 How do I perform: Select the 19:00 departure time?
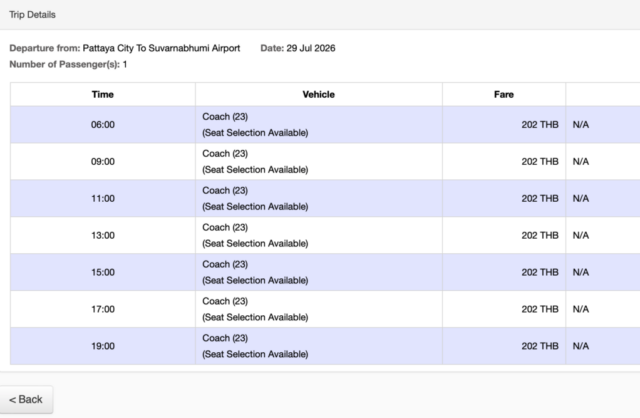click(x=103, y=346)
